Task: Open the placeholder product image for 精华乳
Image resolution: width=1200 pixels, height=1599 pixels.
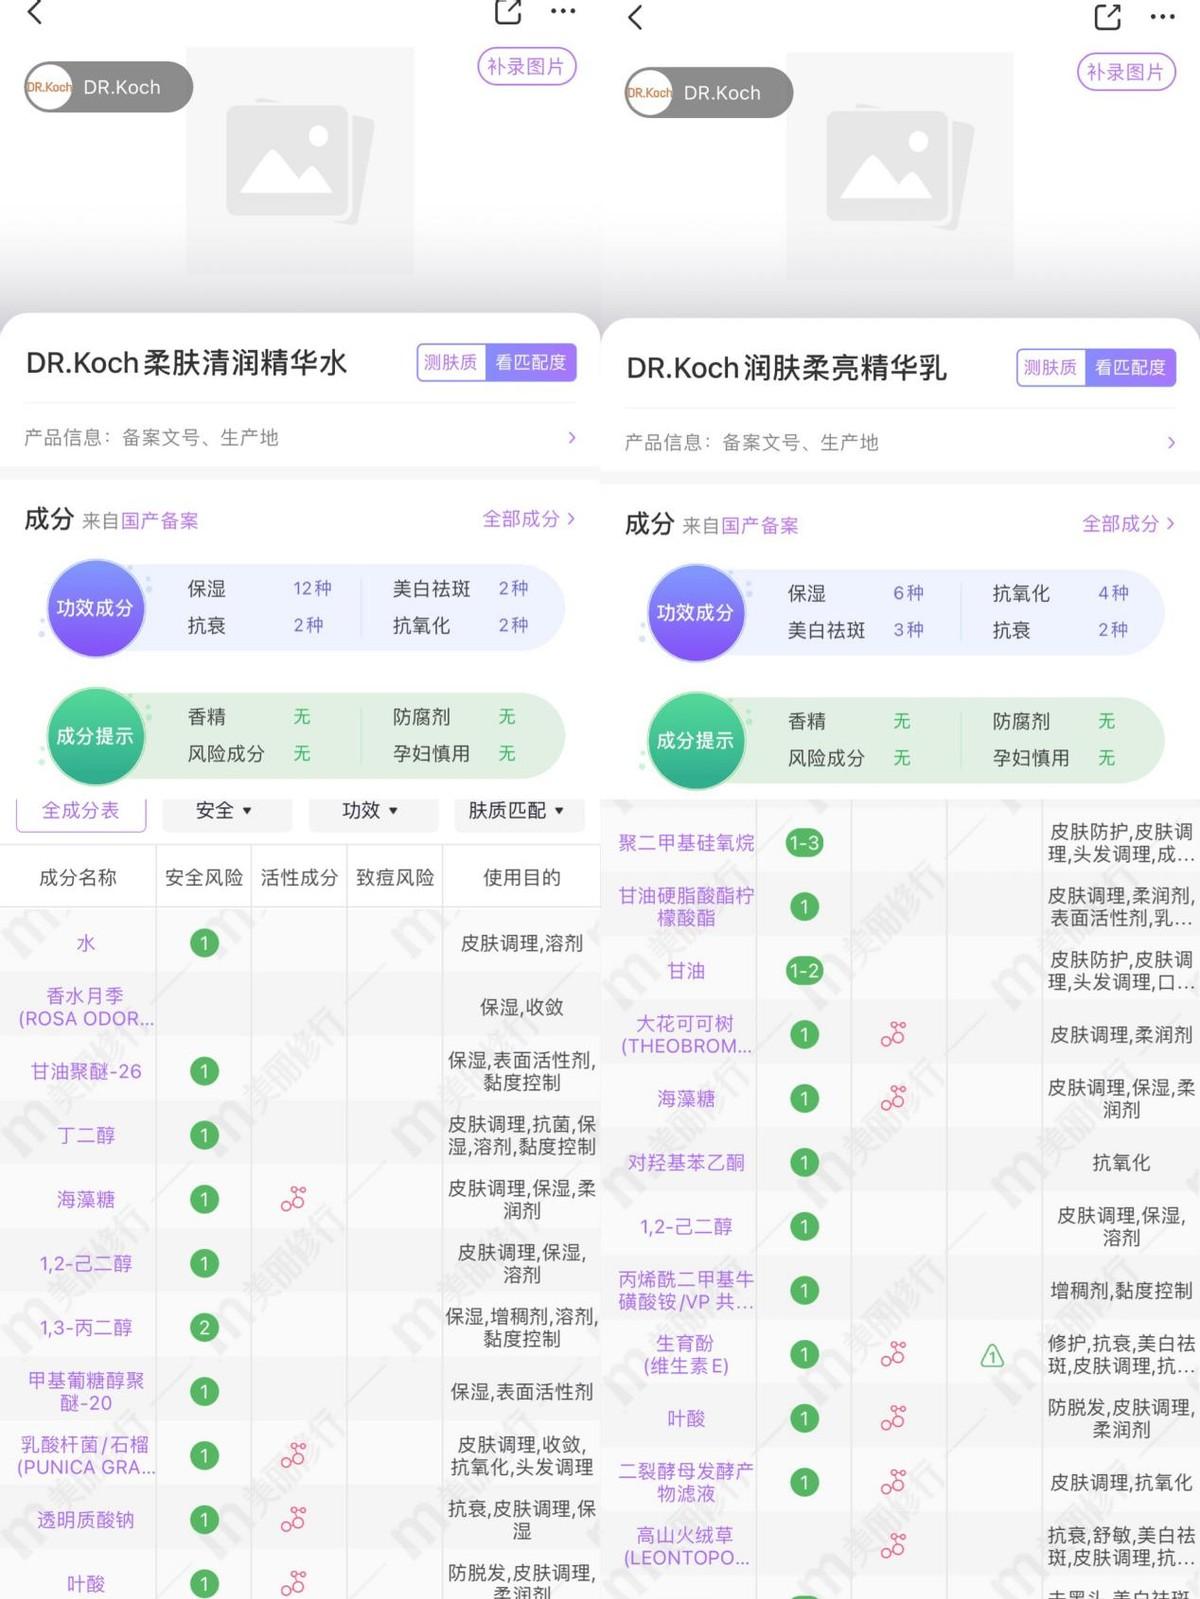Action: (900, 165)
